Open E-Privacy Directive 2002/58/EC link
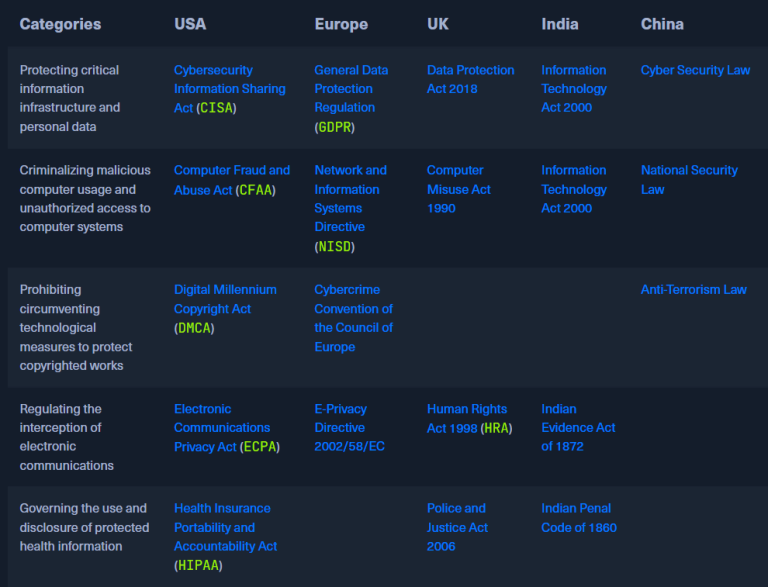 (x=349, y=428)
